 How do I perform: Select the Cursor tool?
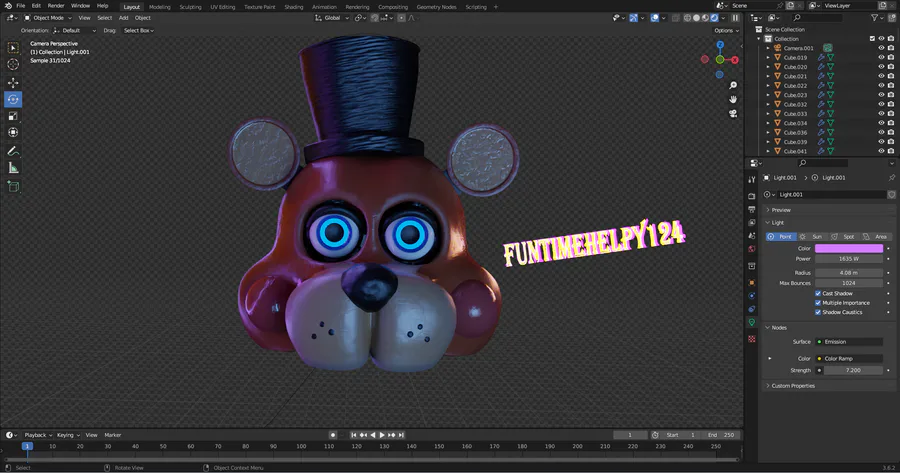pos(13,64)
